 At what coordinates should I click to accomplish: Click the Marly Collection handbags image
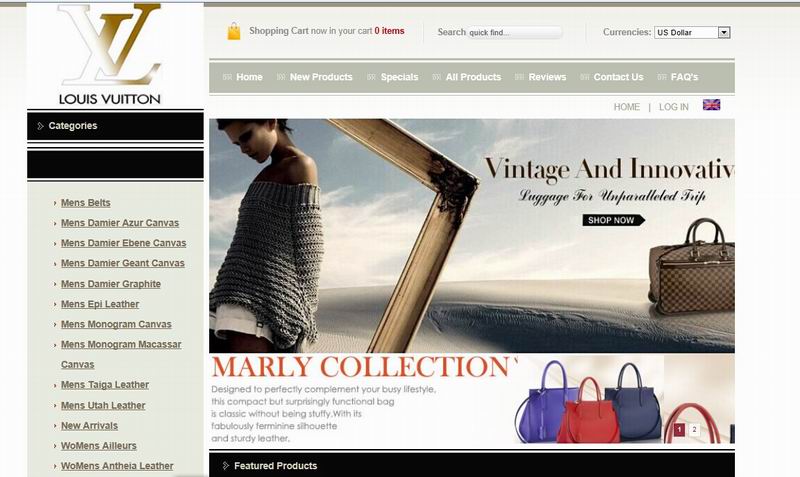click(x=590, y=400)
